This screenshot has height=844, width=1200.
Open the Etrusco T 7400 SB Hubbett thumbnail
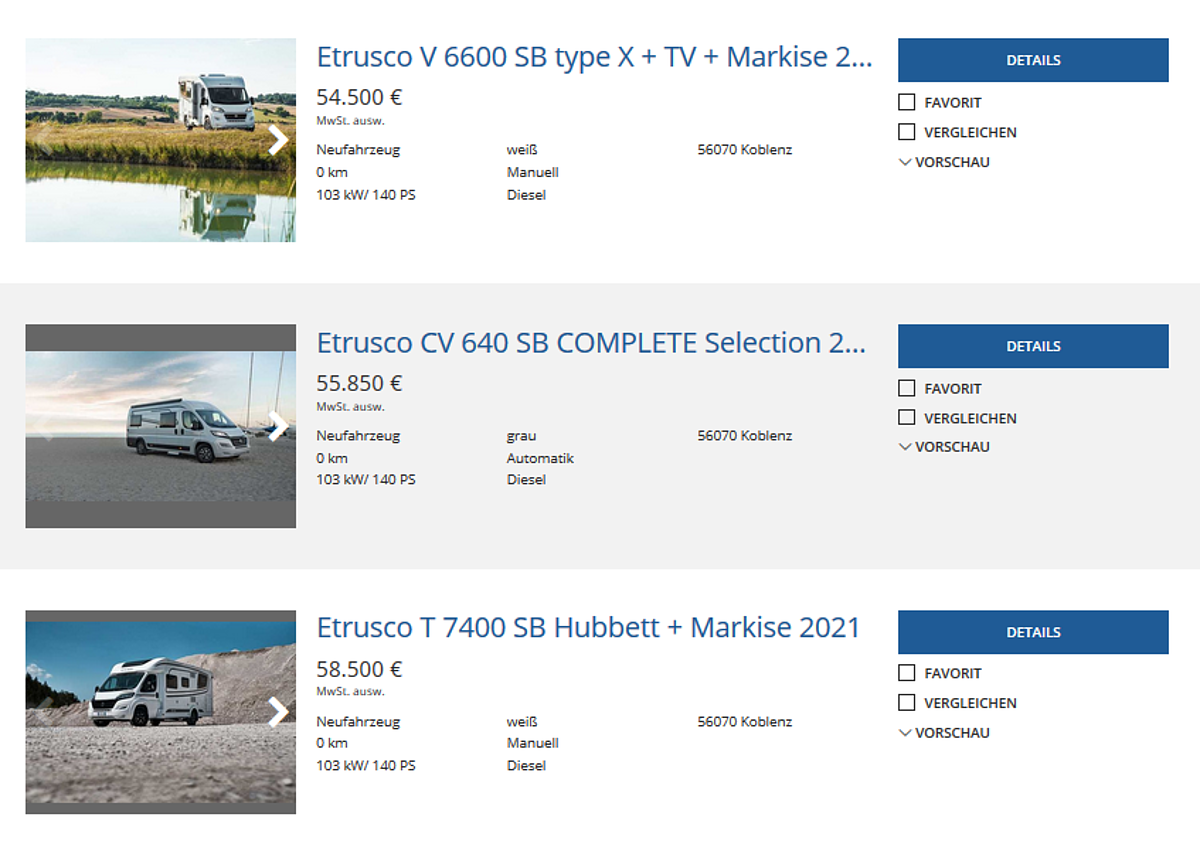pos(161,712)
